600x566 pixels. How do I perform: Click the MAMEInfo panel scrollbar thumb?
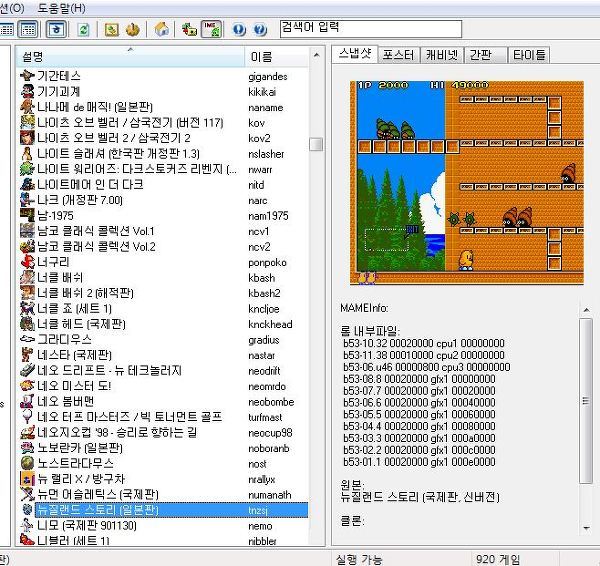pos(585,401)
